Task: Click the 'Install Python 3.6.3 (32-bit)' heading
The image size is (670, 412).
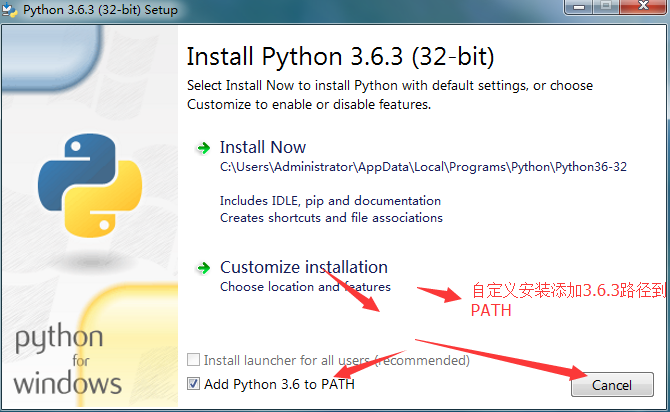Action: [341, 57]
